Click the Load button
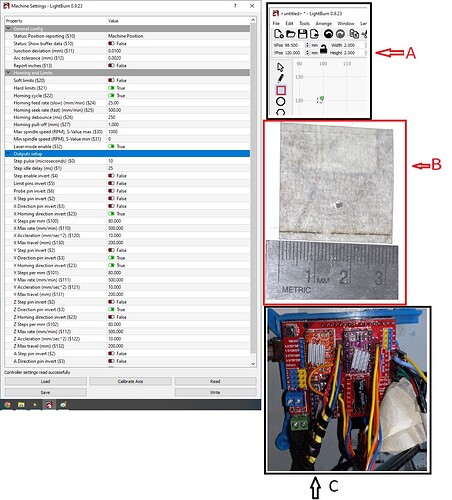The width and height of the screenshot is (452, 500). tap(46, 381)
